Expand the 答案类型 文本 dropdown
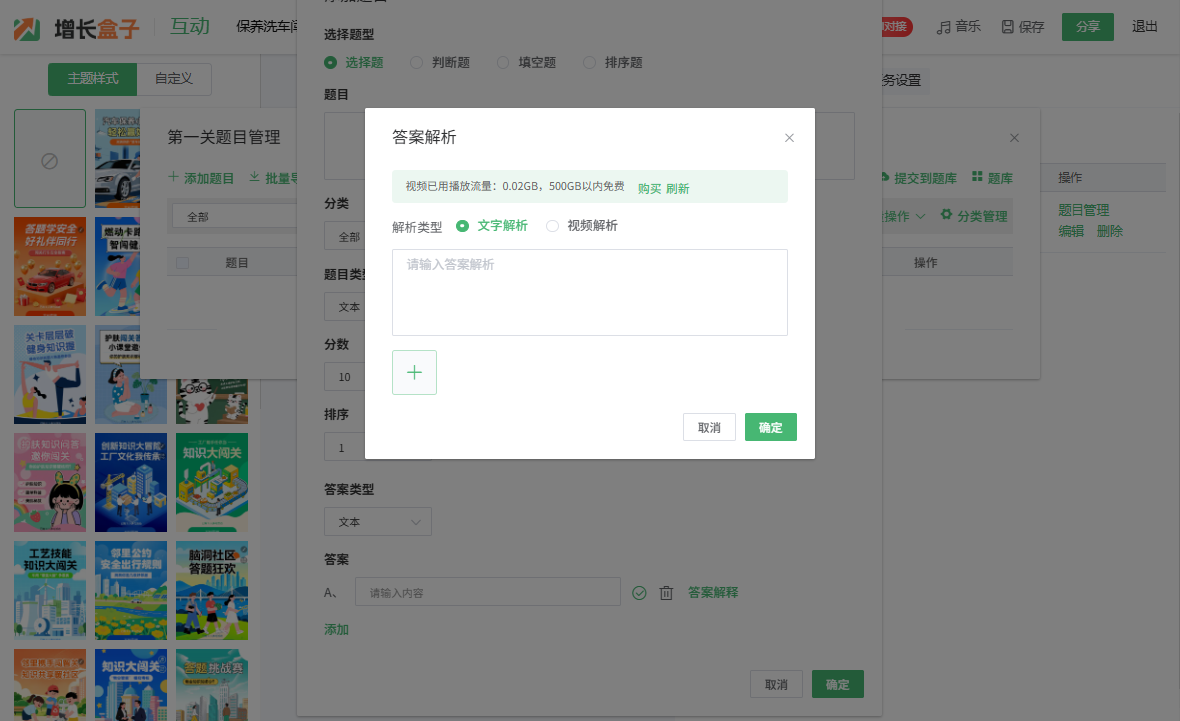The height and width of the screenshot is (721, 1180). (x=378, y=522)
